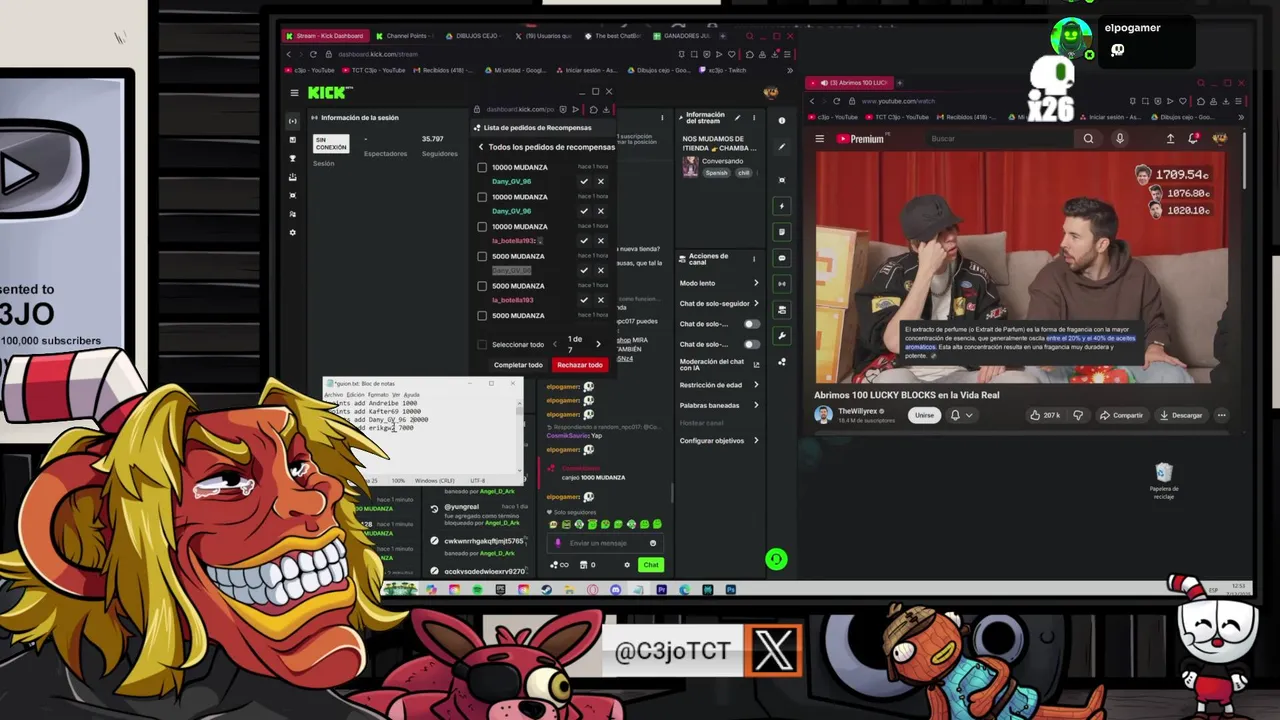Click Descargar under the YouTube video

tap(1180, 415)
